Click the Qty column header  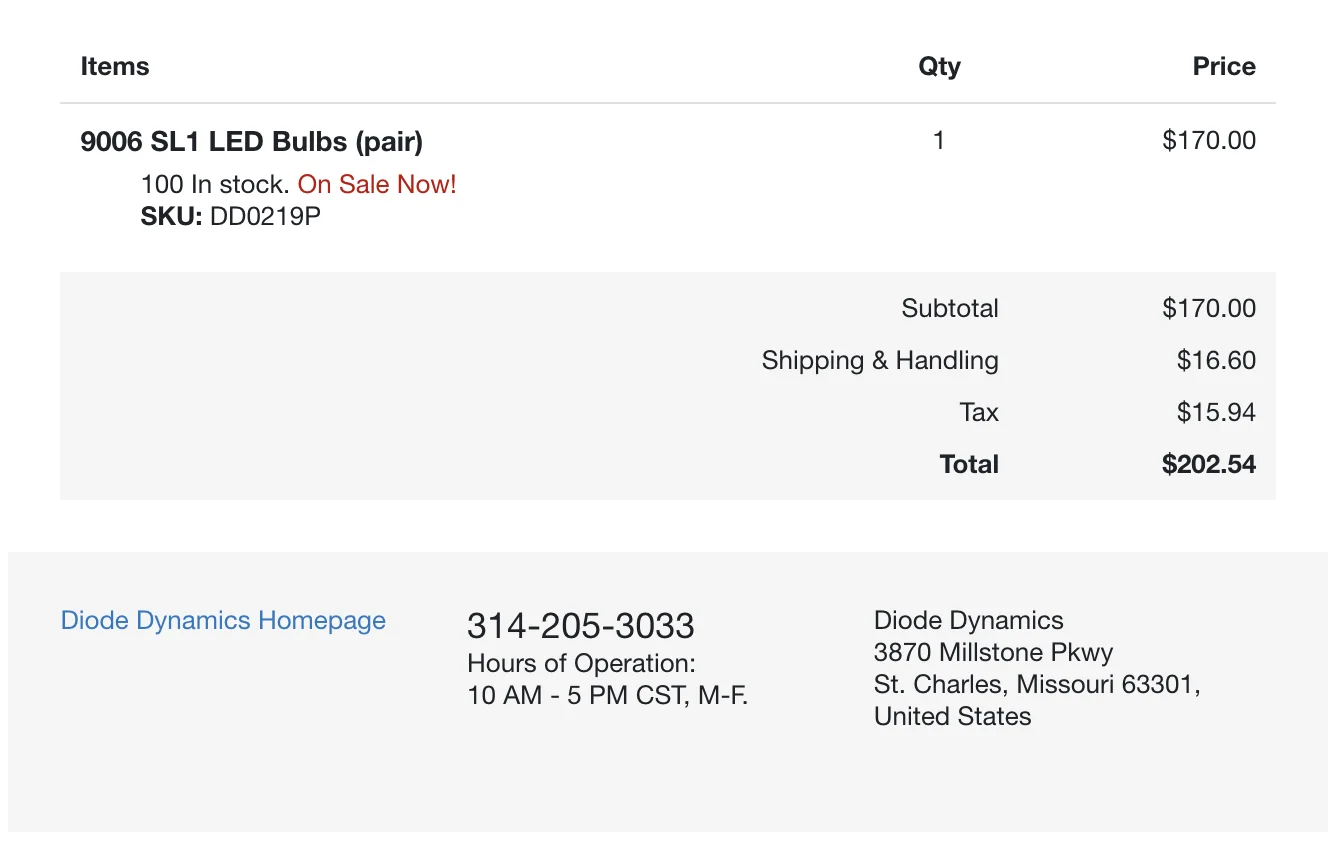[x=939, y=67]
